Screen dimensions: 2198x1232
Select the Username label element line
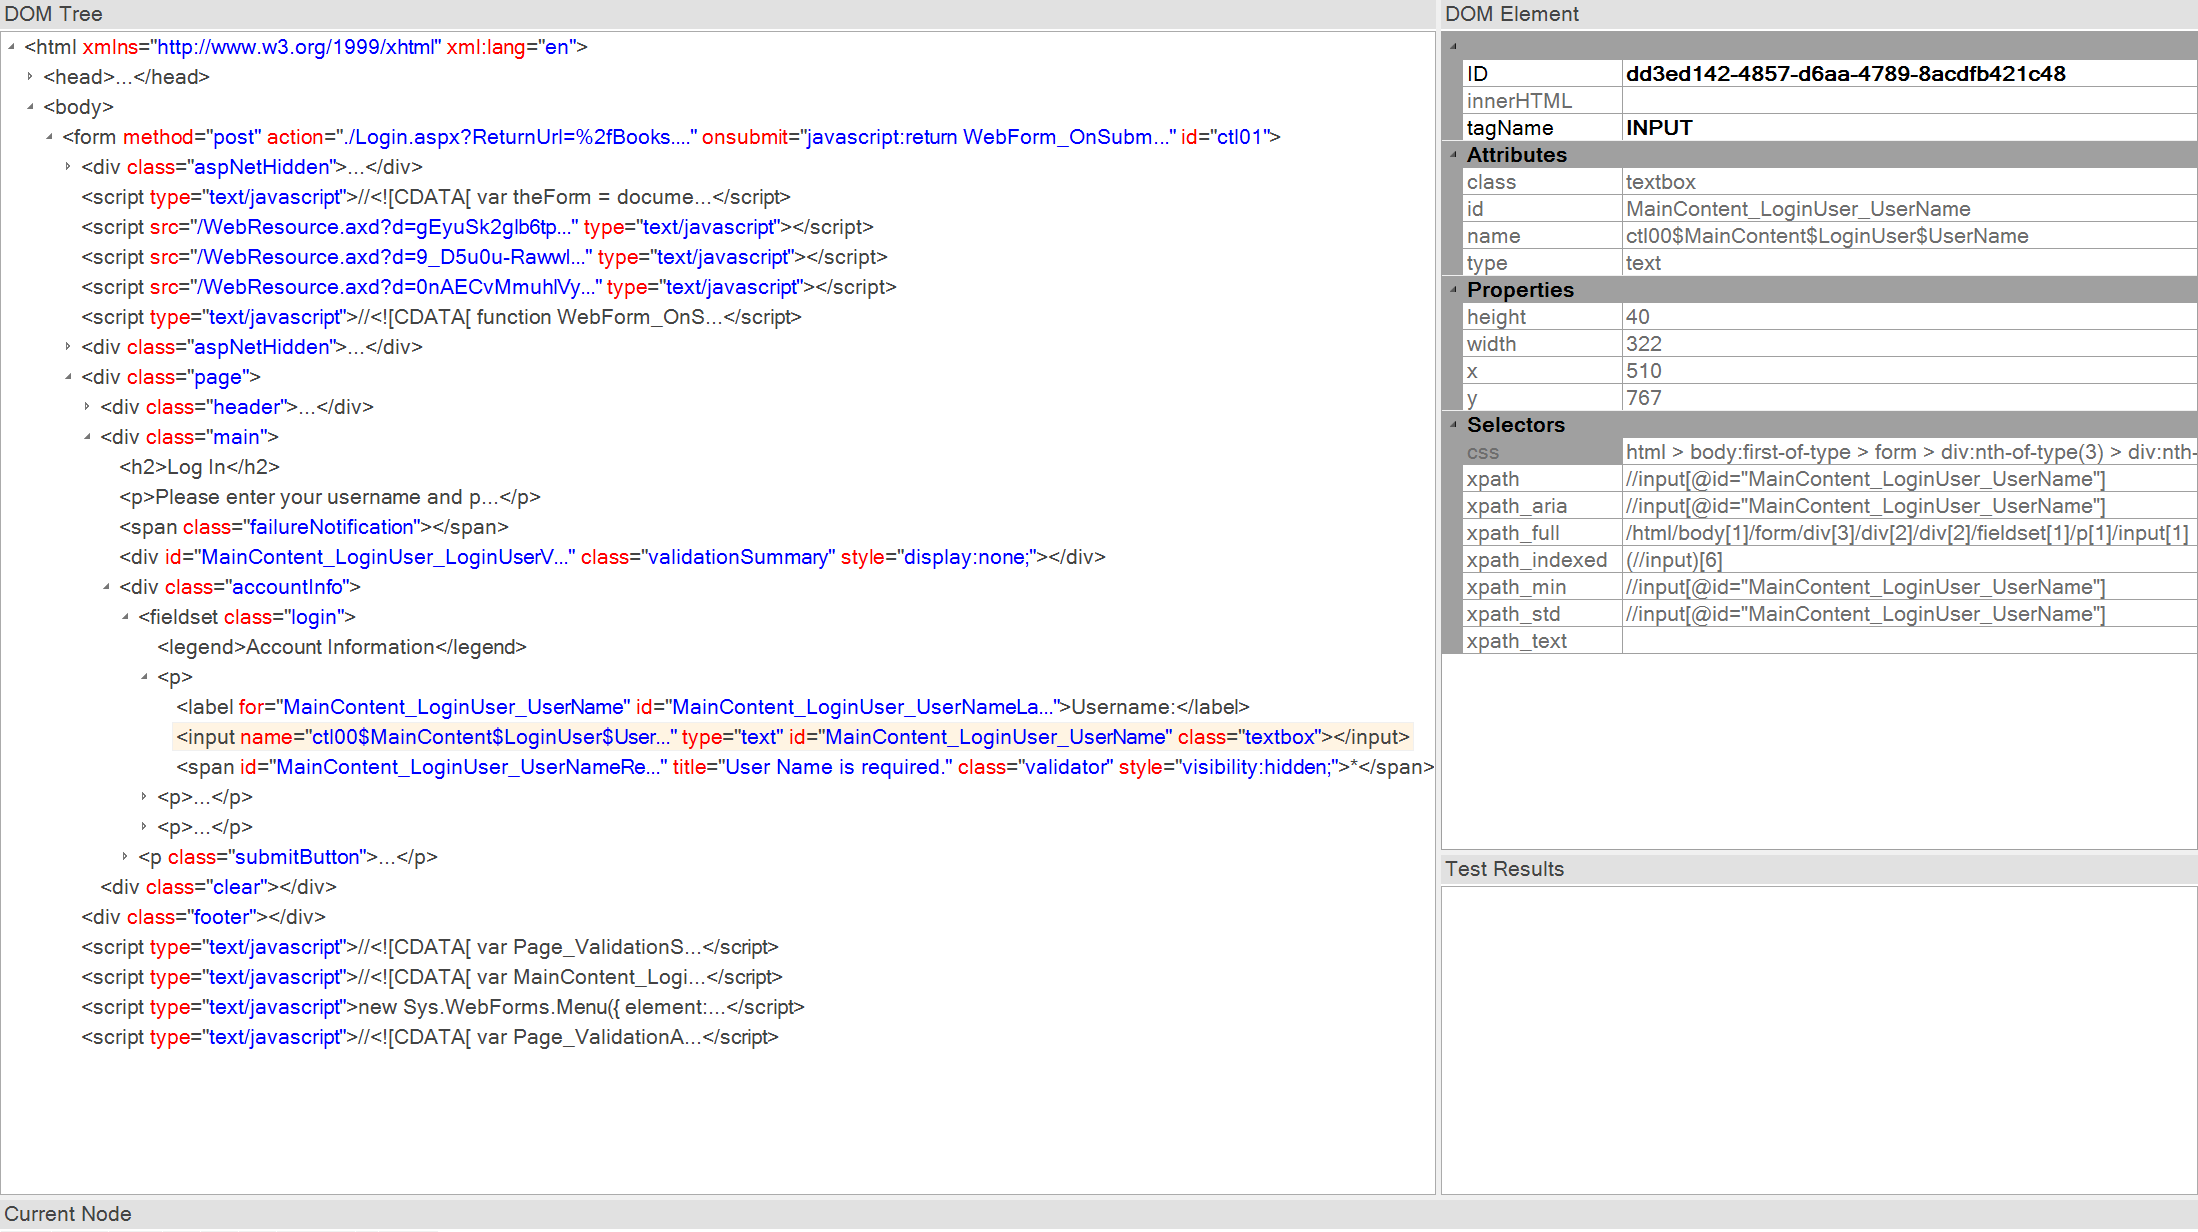[x=712, y=707]
